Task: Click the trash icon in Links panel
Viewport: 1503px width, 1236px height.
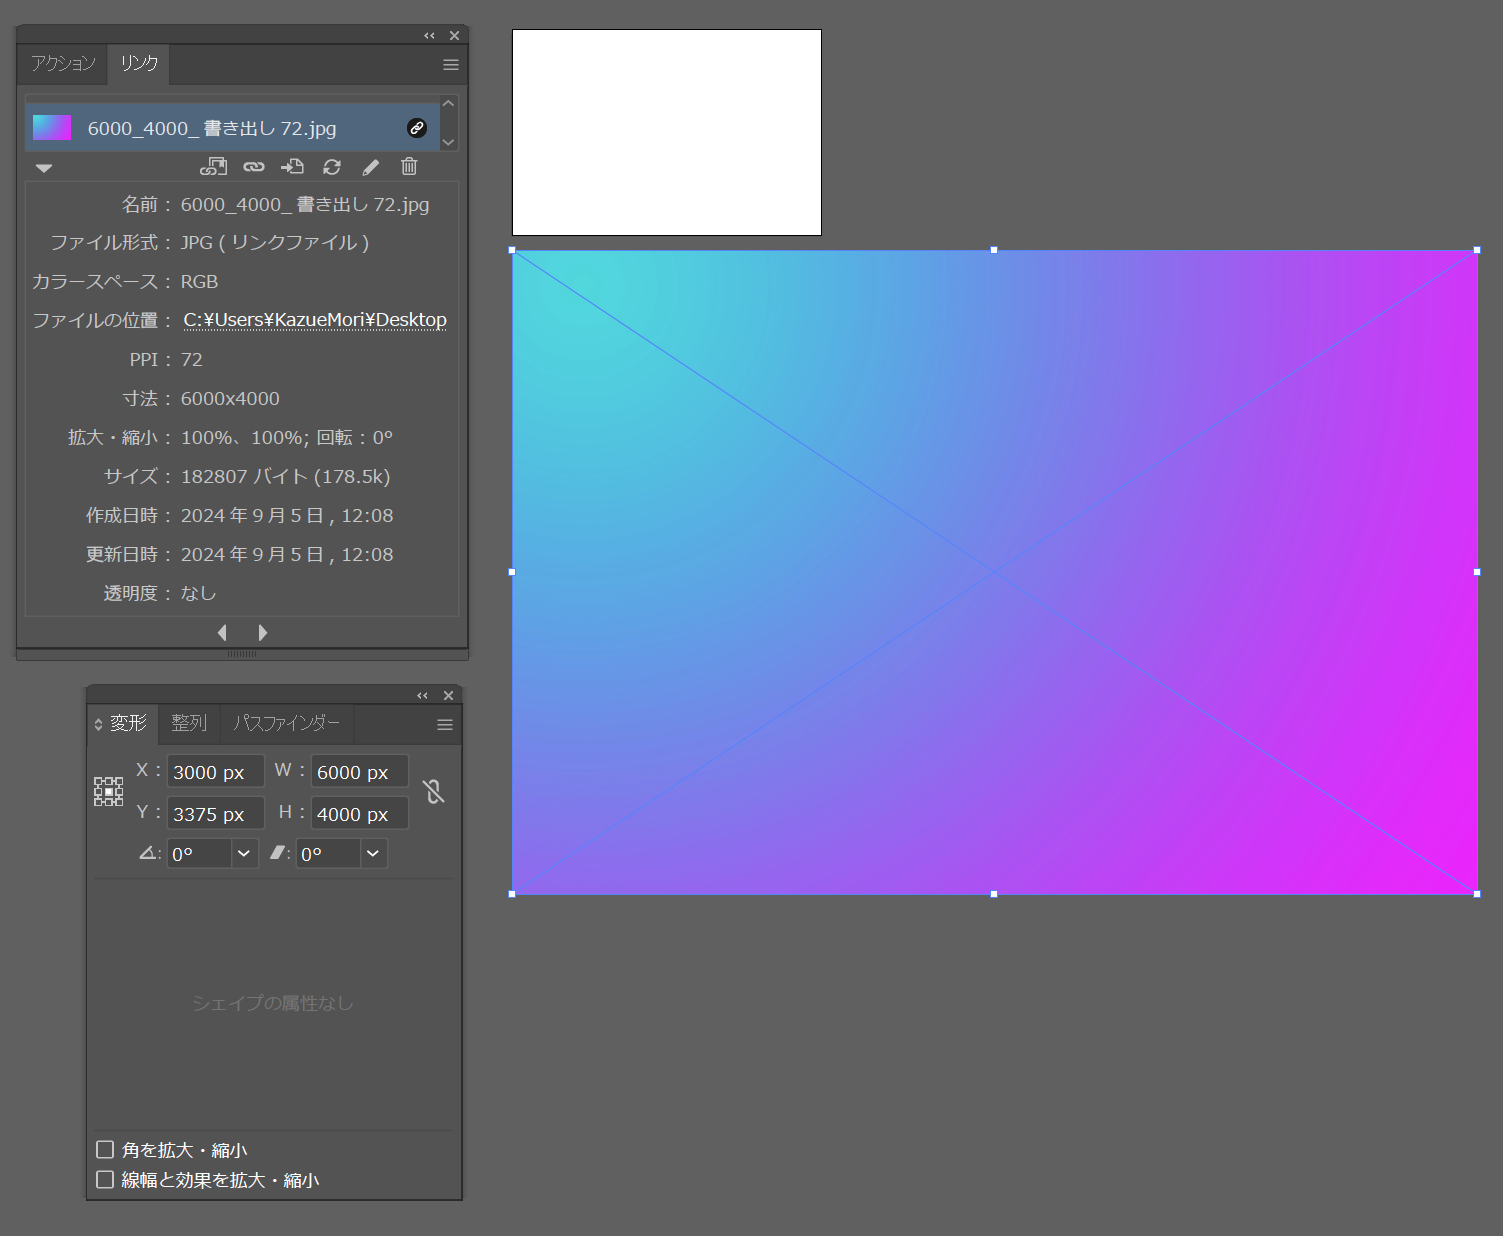Action: (x=409, y=167)
